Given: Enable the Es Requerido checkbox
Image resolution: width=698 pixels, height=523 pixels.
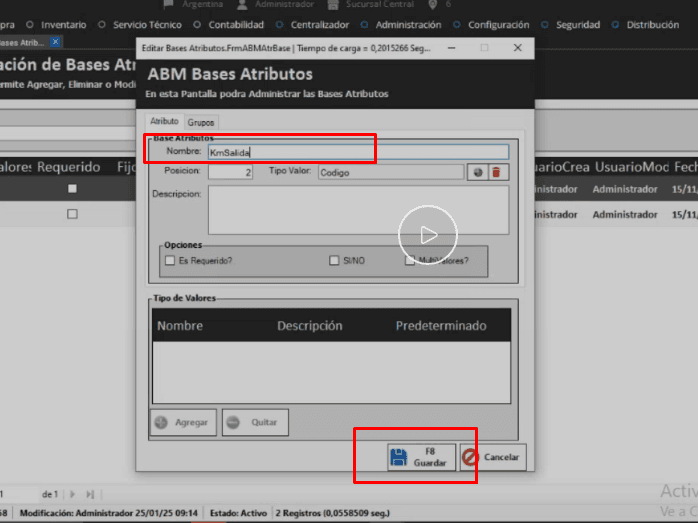Looking at the screenshot, I should (x=170, y=261).
